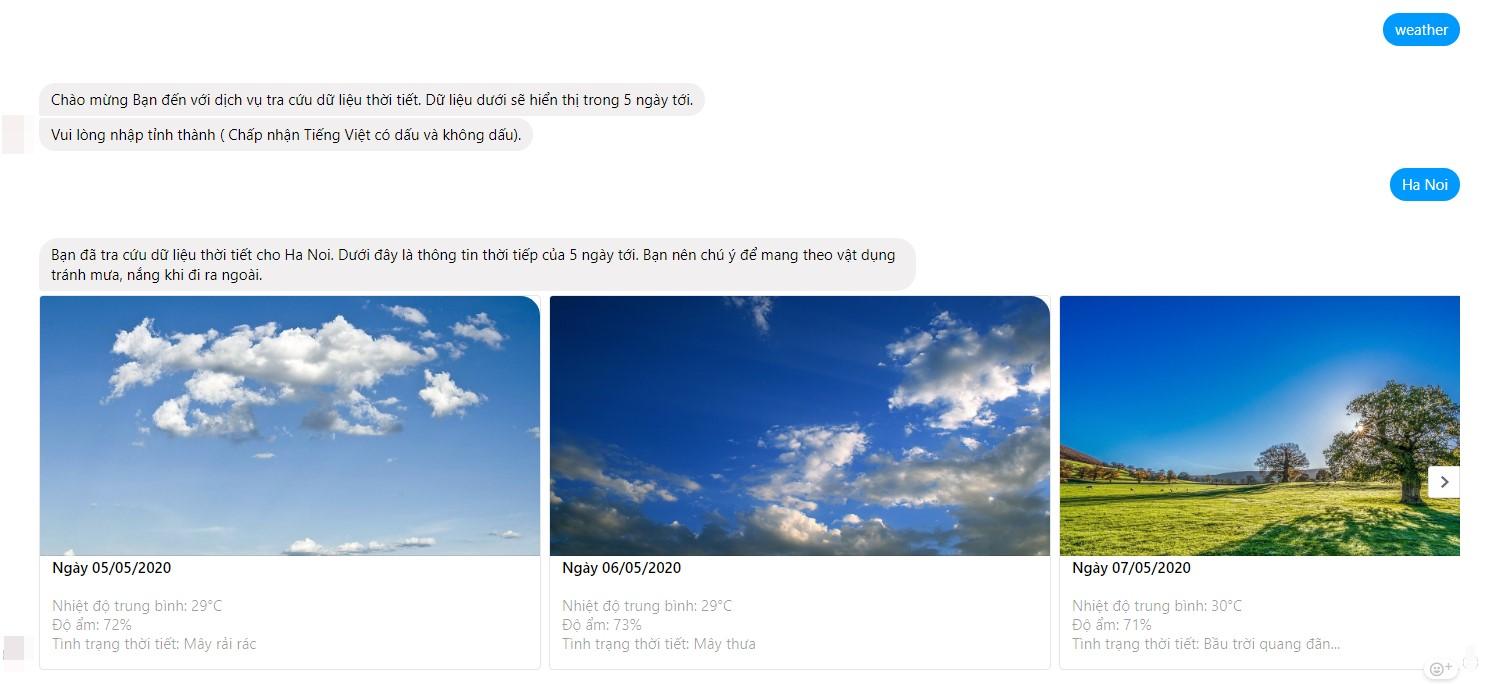
Task: Click 'Tình trạng thời tiết: Mây thưa' text
Action: pyautogui.click(x=659, y=644)
